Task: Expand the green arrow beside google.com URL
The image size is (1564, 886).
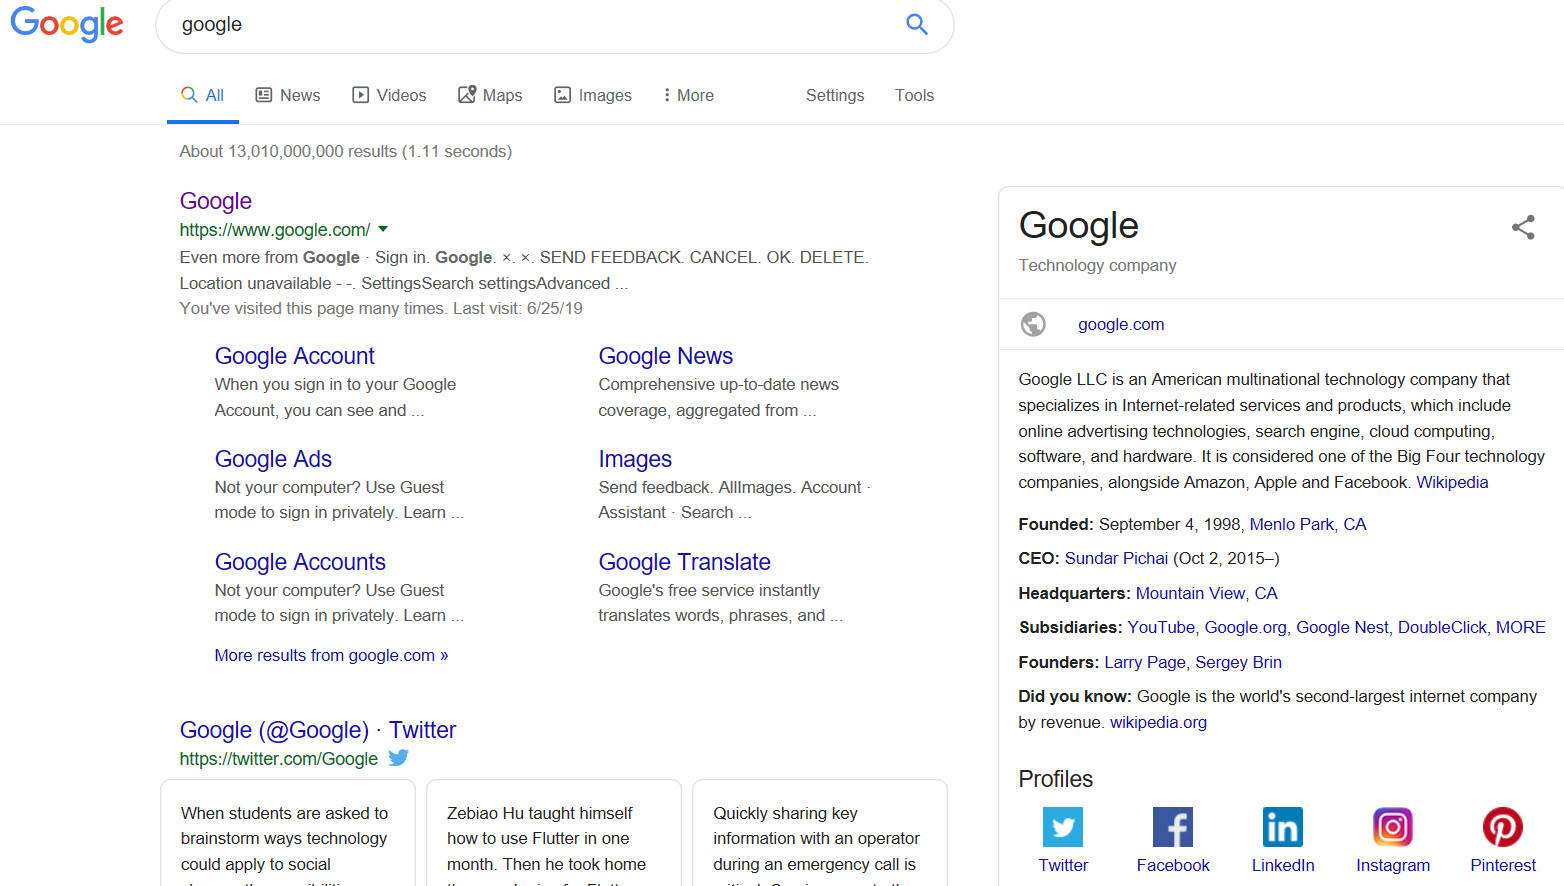Action: (383, 229)
